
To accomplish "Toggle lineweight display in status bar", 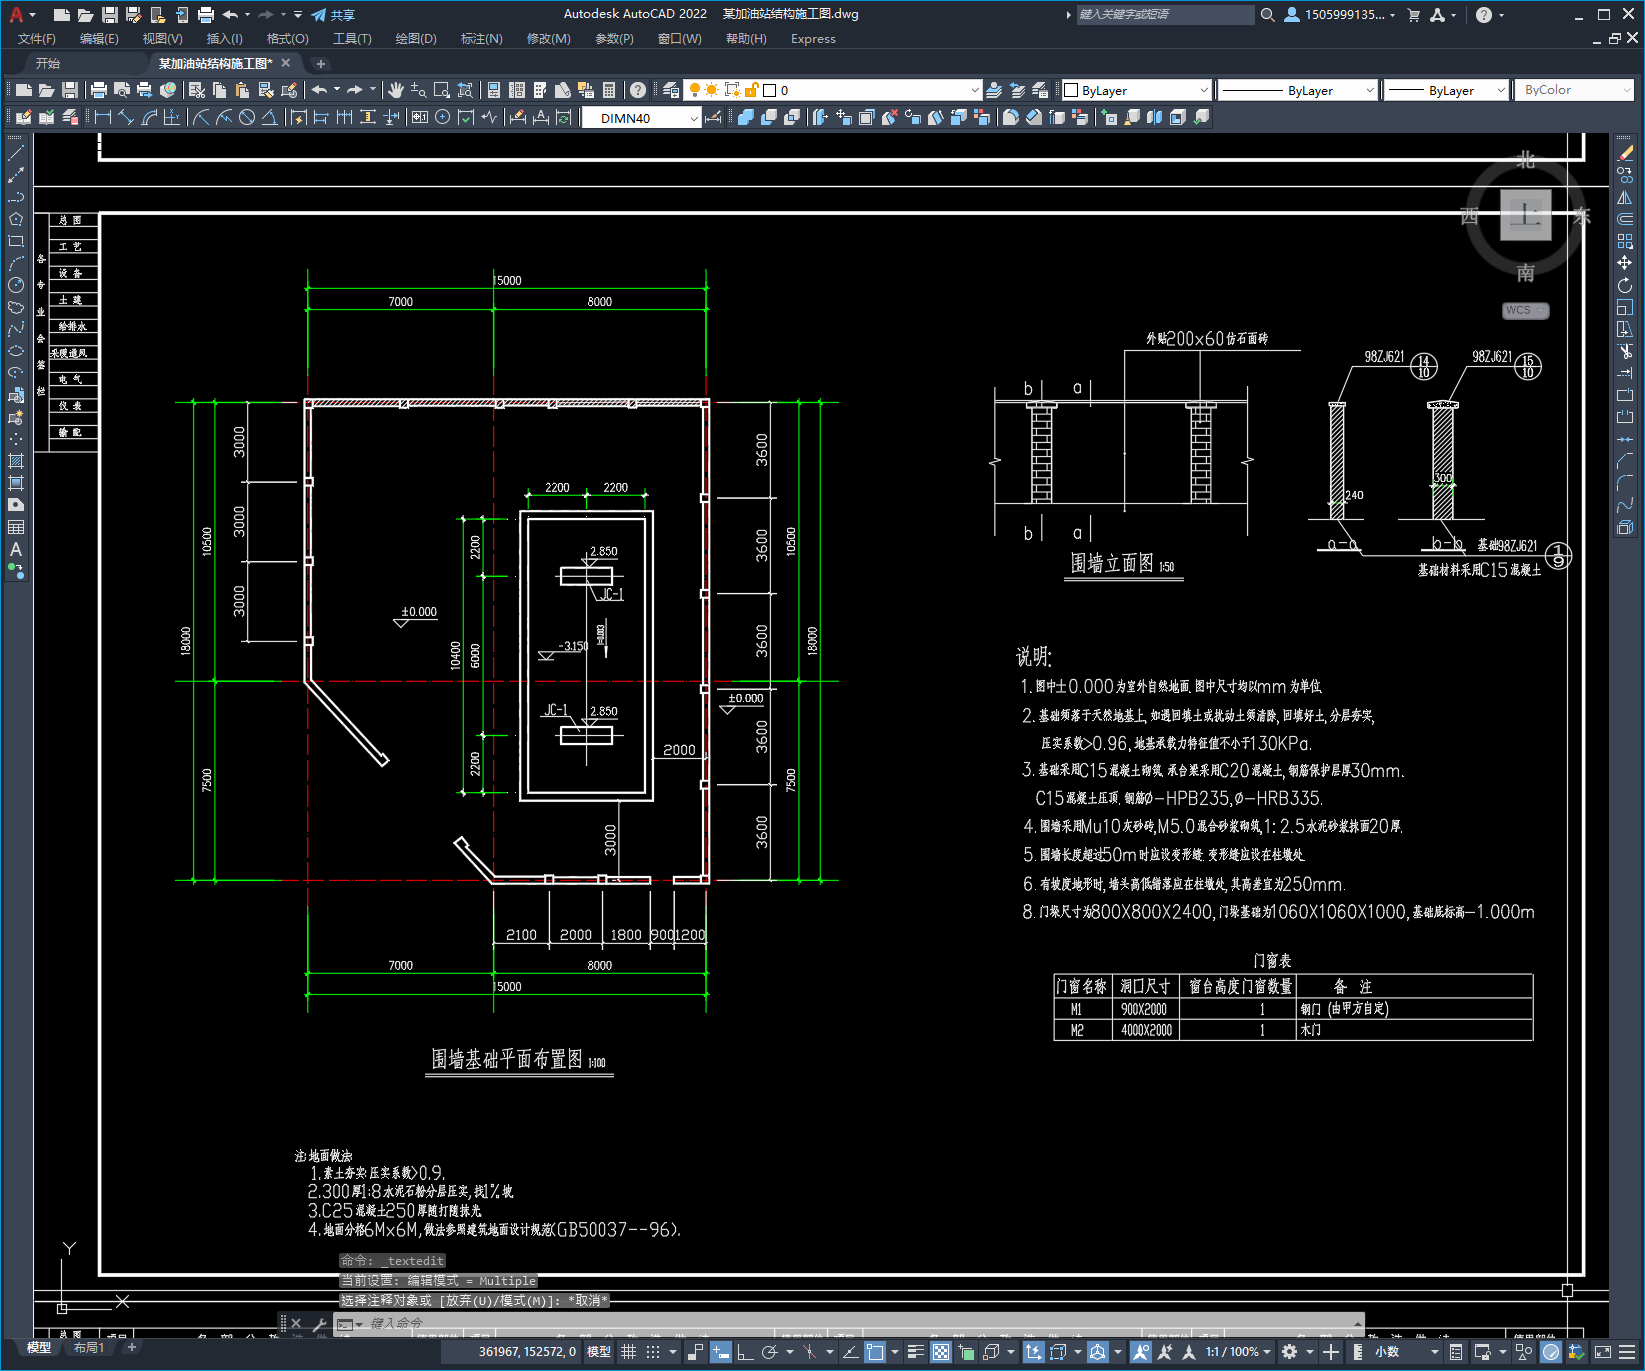I will [915, 1352].
